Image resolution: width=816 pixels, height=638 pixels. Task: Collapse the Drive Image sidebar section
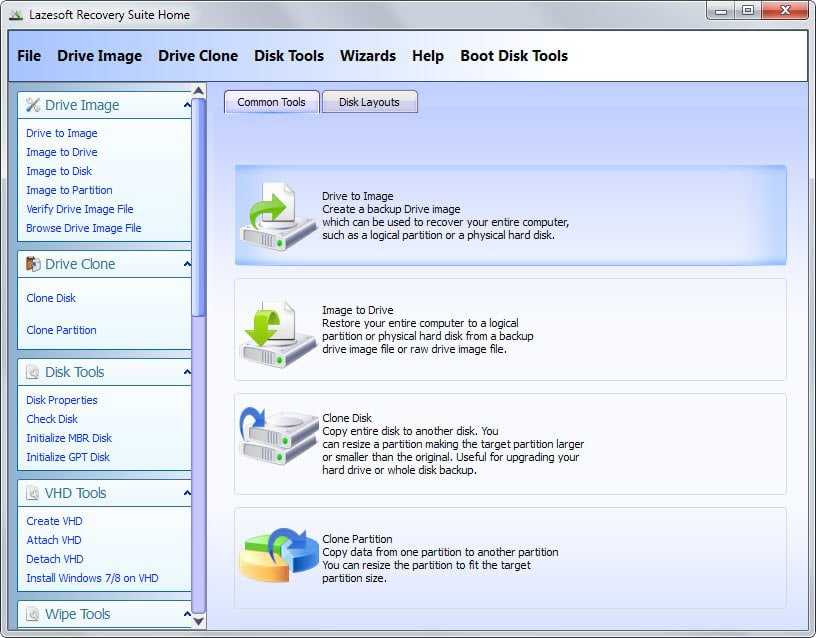pos(186,105)
